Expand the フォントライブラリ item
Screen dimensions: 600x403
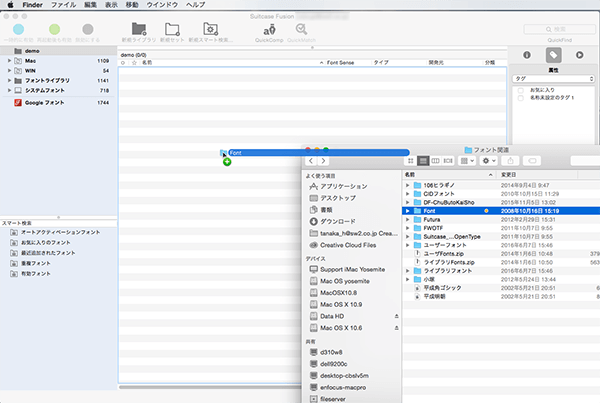[10, 81]
